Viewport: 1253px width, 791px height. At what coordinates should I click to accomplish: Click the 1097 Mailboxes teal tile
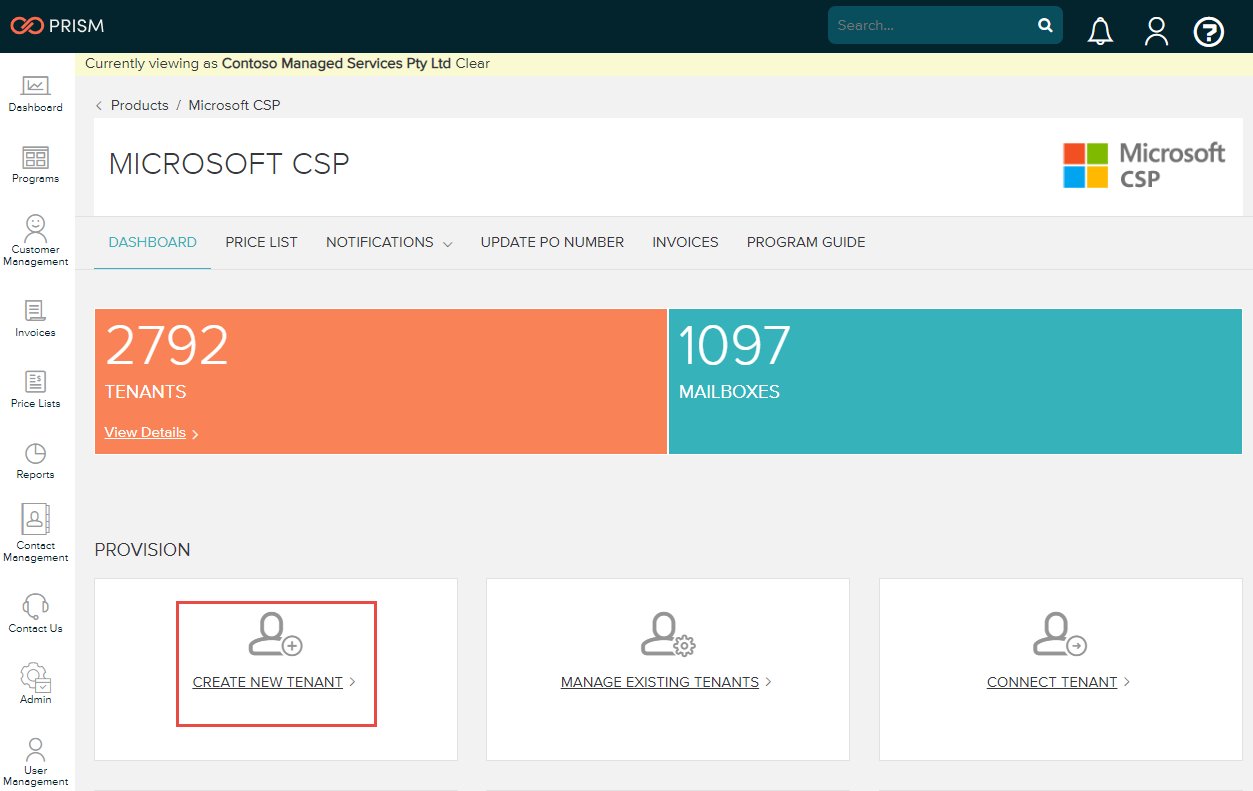[955, 381]
